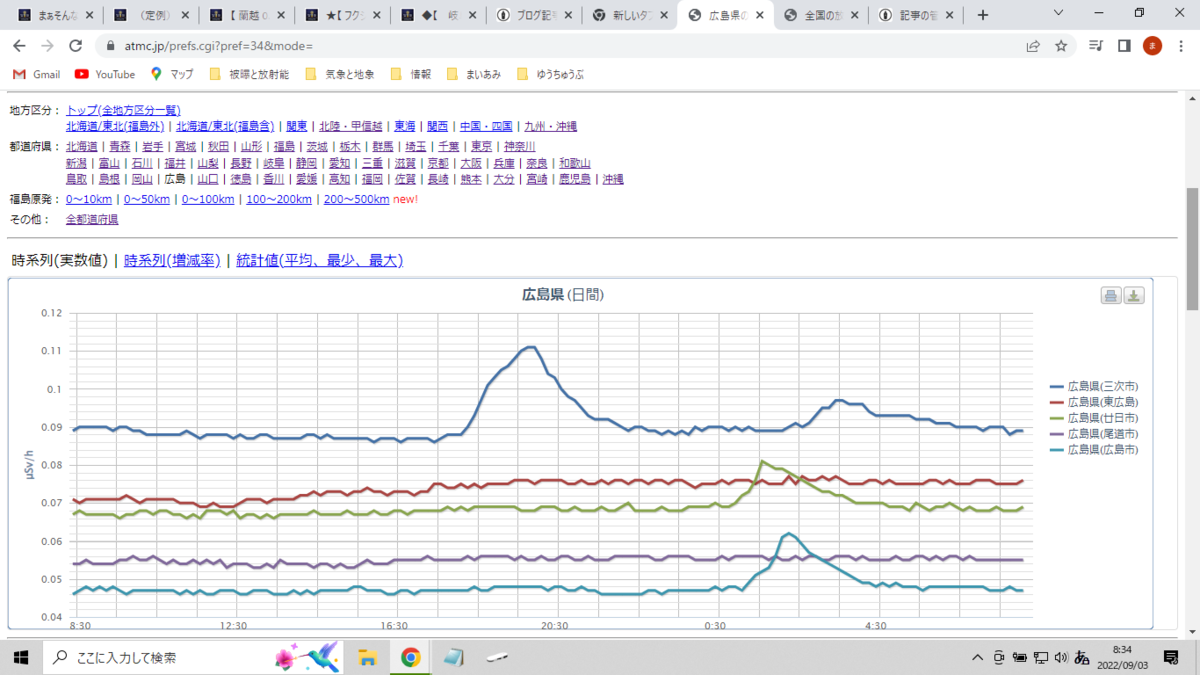Image resolution: width=1200 pixels, height=675 pixels.
Task: Switch to 時系列(増減率) view
Action: [x=171, y=260]
